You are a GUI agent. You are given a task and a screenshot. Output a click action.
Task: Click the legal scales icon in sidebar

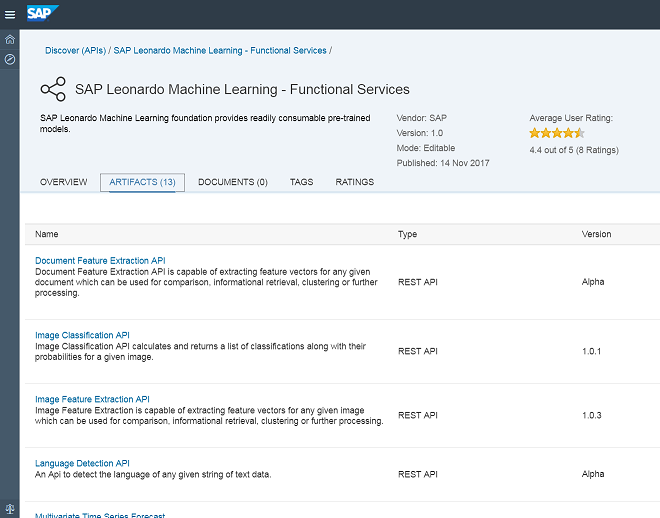(x=10, y=509)
